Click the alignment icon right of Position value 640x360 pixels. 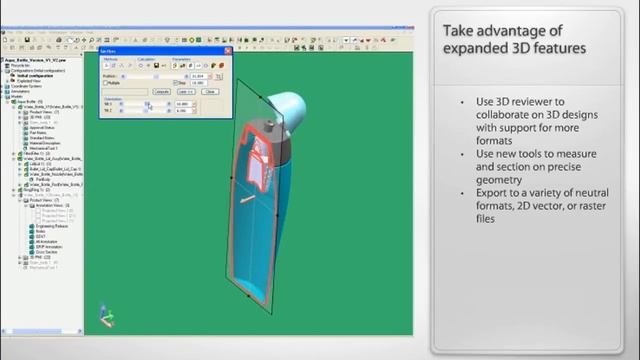(219, 76)
